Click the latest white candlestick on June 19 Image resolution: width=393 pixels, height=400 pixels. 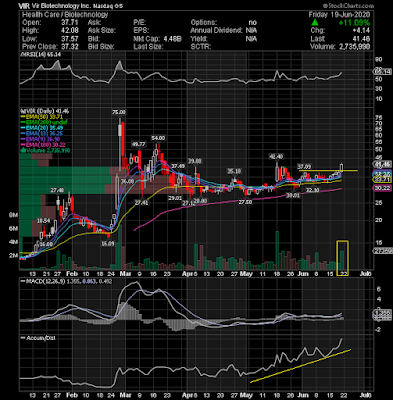342,168
